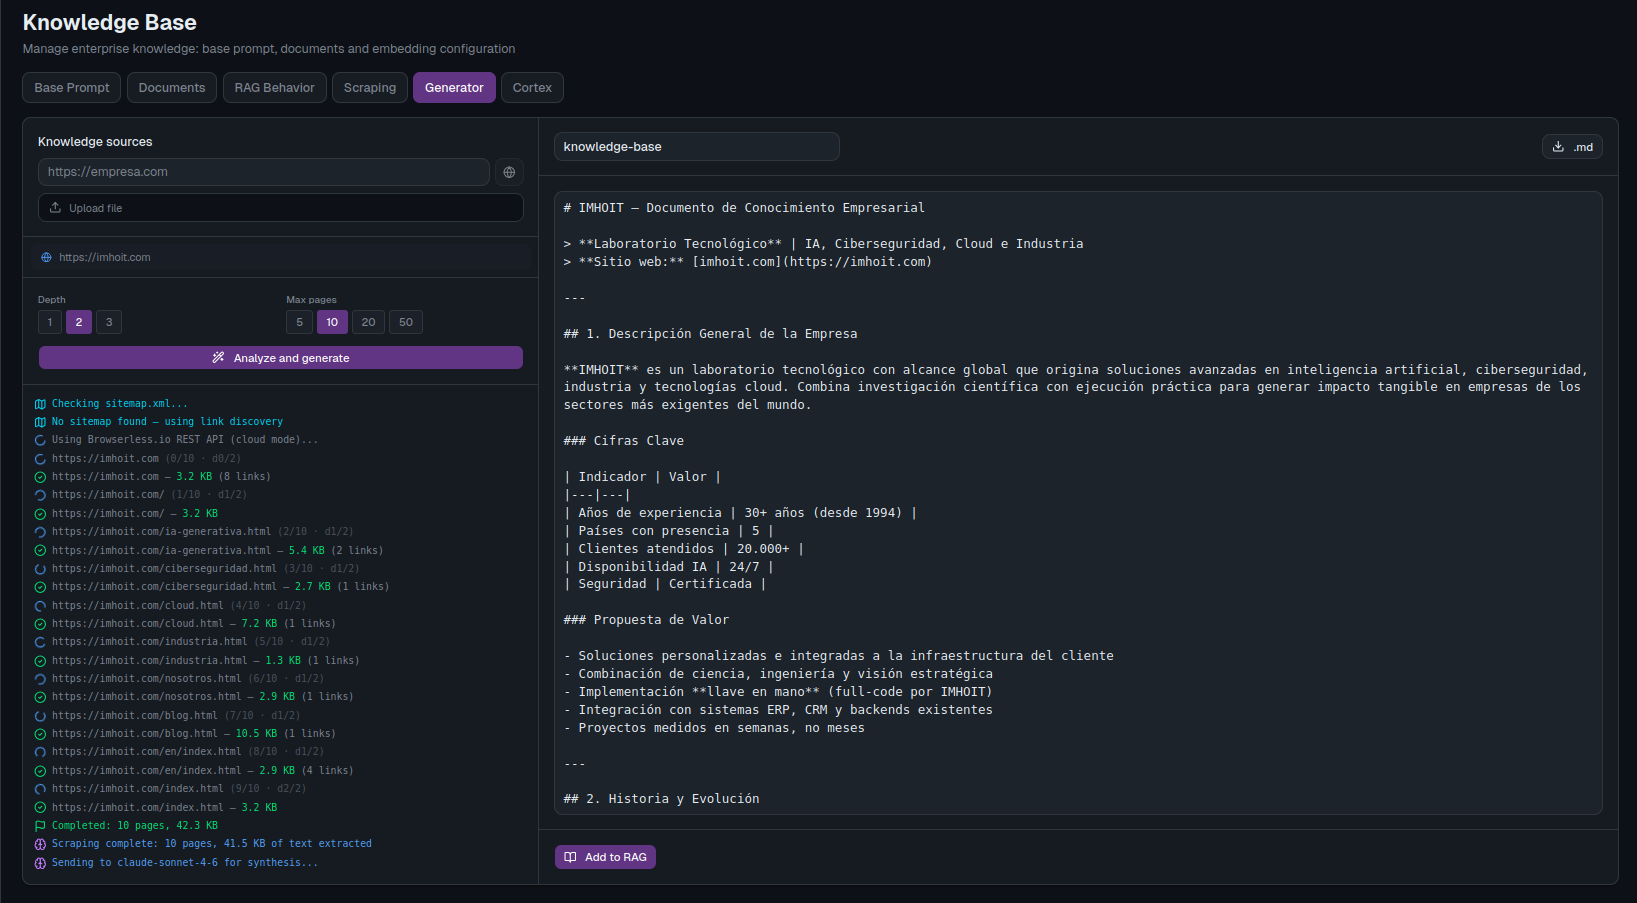Screen dimensions: 1637x903
Task: Focus the https://empresa.com URL input
Action: (264, 172)
